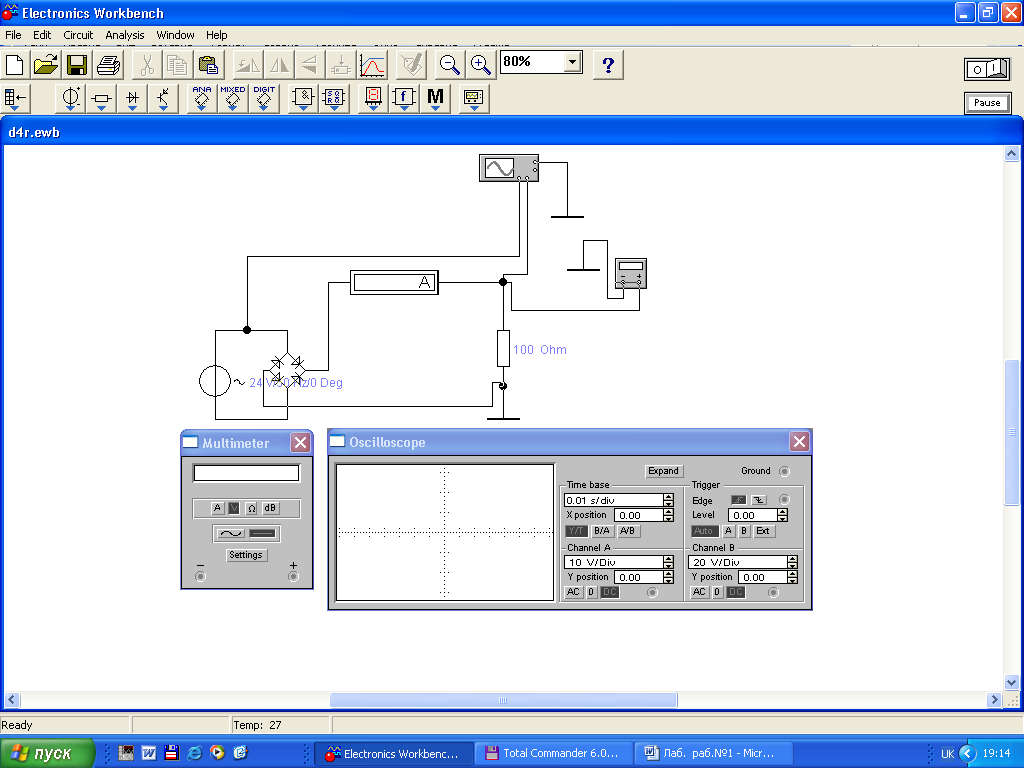Open the Diodes parts bin
Viewport: 1024px width, 768px height.
point(133,99)
